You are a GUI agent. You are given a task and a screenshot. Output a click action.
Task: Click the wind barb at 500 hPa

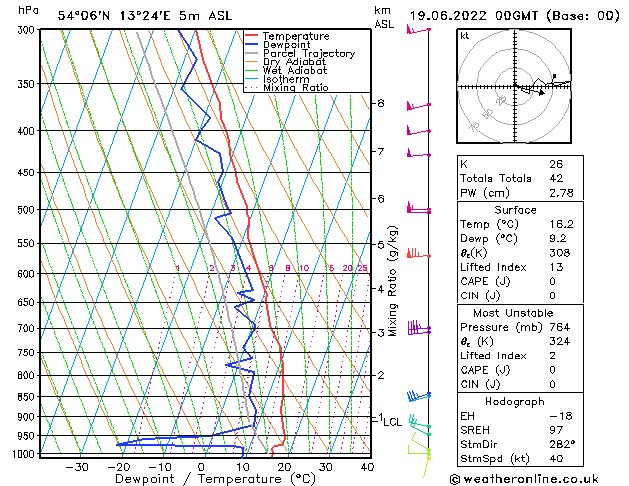[x=418, y=209]
